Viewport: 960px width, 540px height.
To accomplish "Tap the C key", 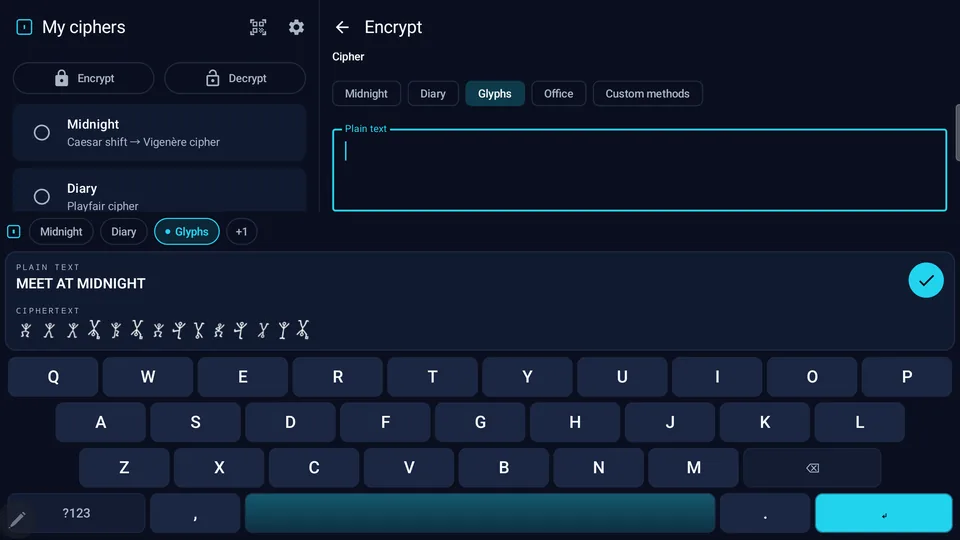I will pyautogui.click(x=314, y=468).
